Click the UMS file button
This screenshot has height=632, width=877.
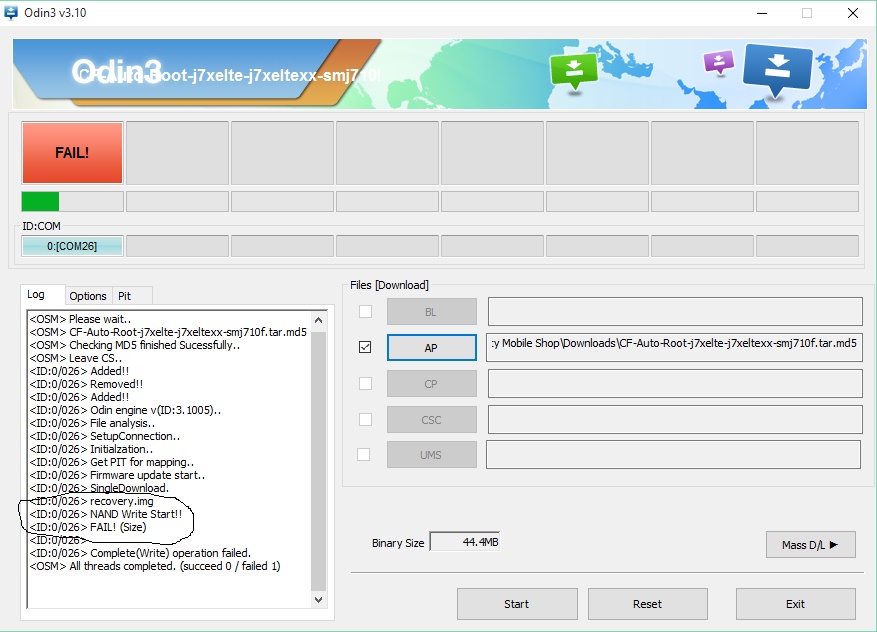point(431,455)
